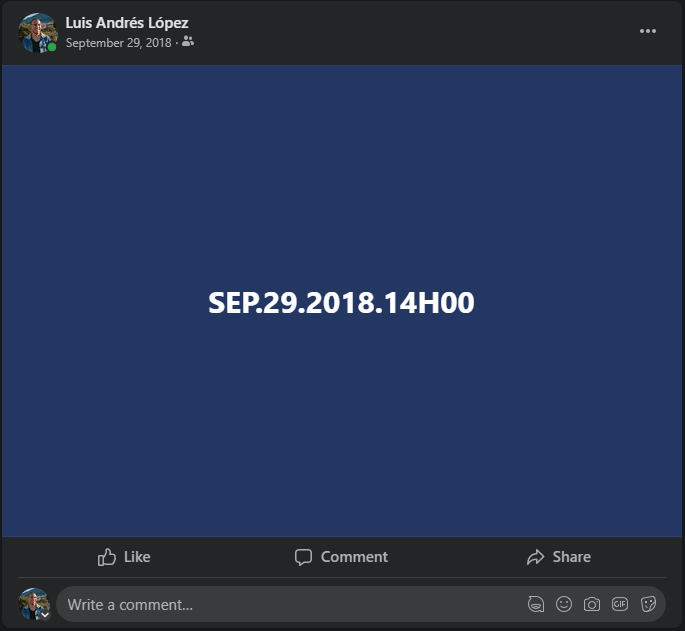Click the avatar sticker icon in comment box
The image size is (685, 631).
(x=536, y=604)
